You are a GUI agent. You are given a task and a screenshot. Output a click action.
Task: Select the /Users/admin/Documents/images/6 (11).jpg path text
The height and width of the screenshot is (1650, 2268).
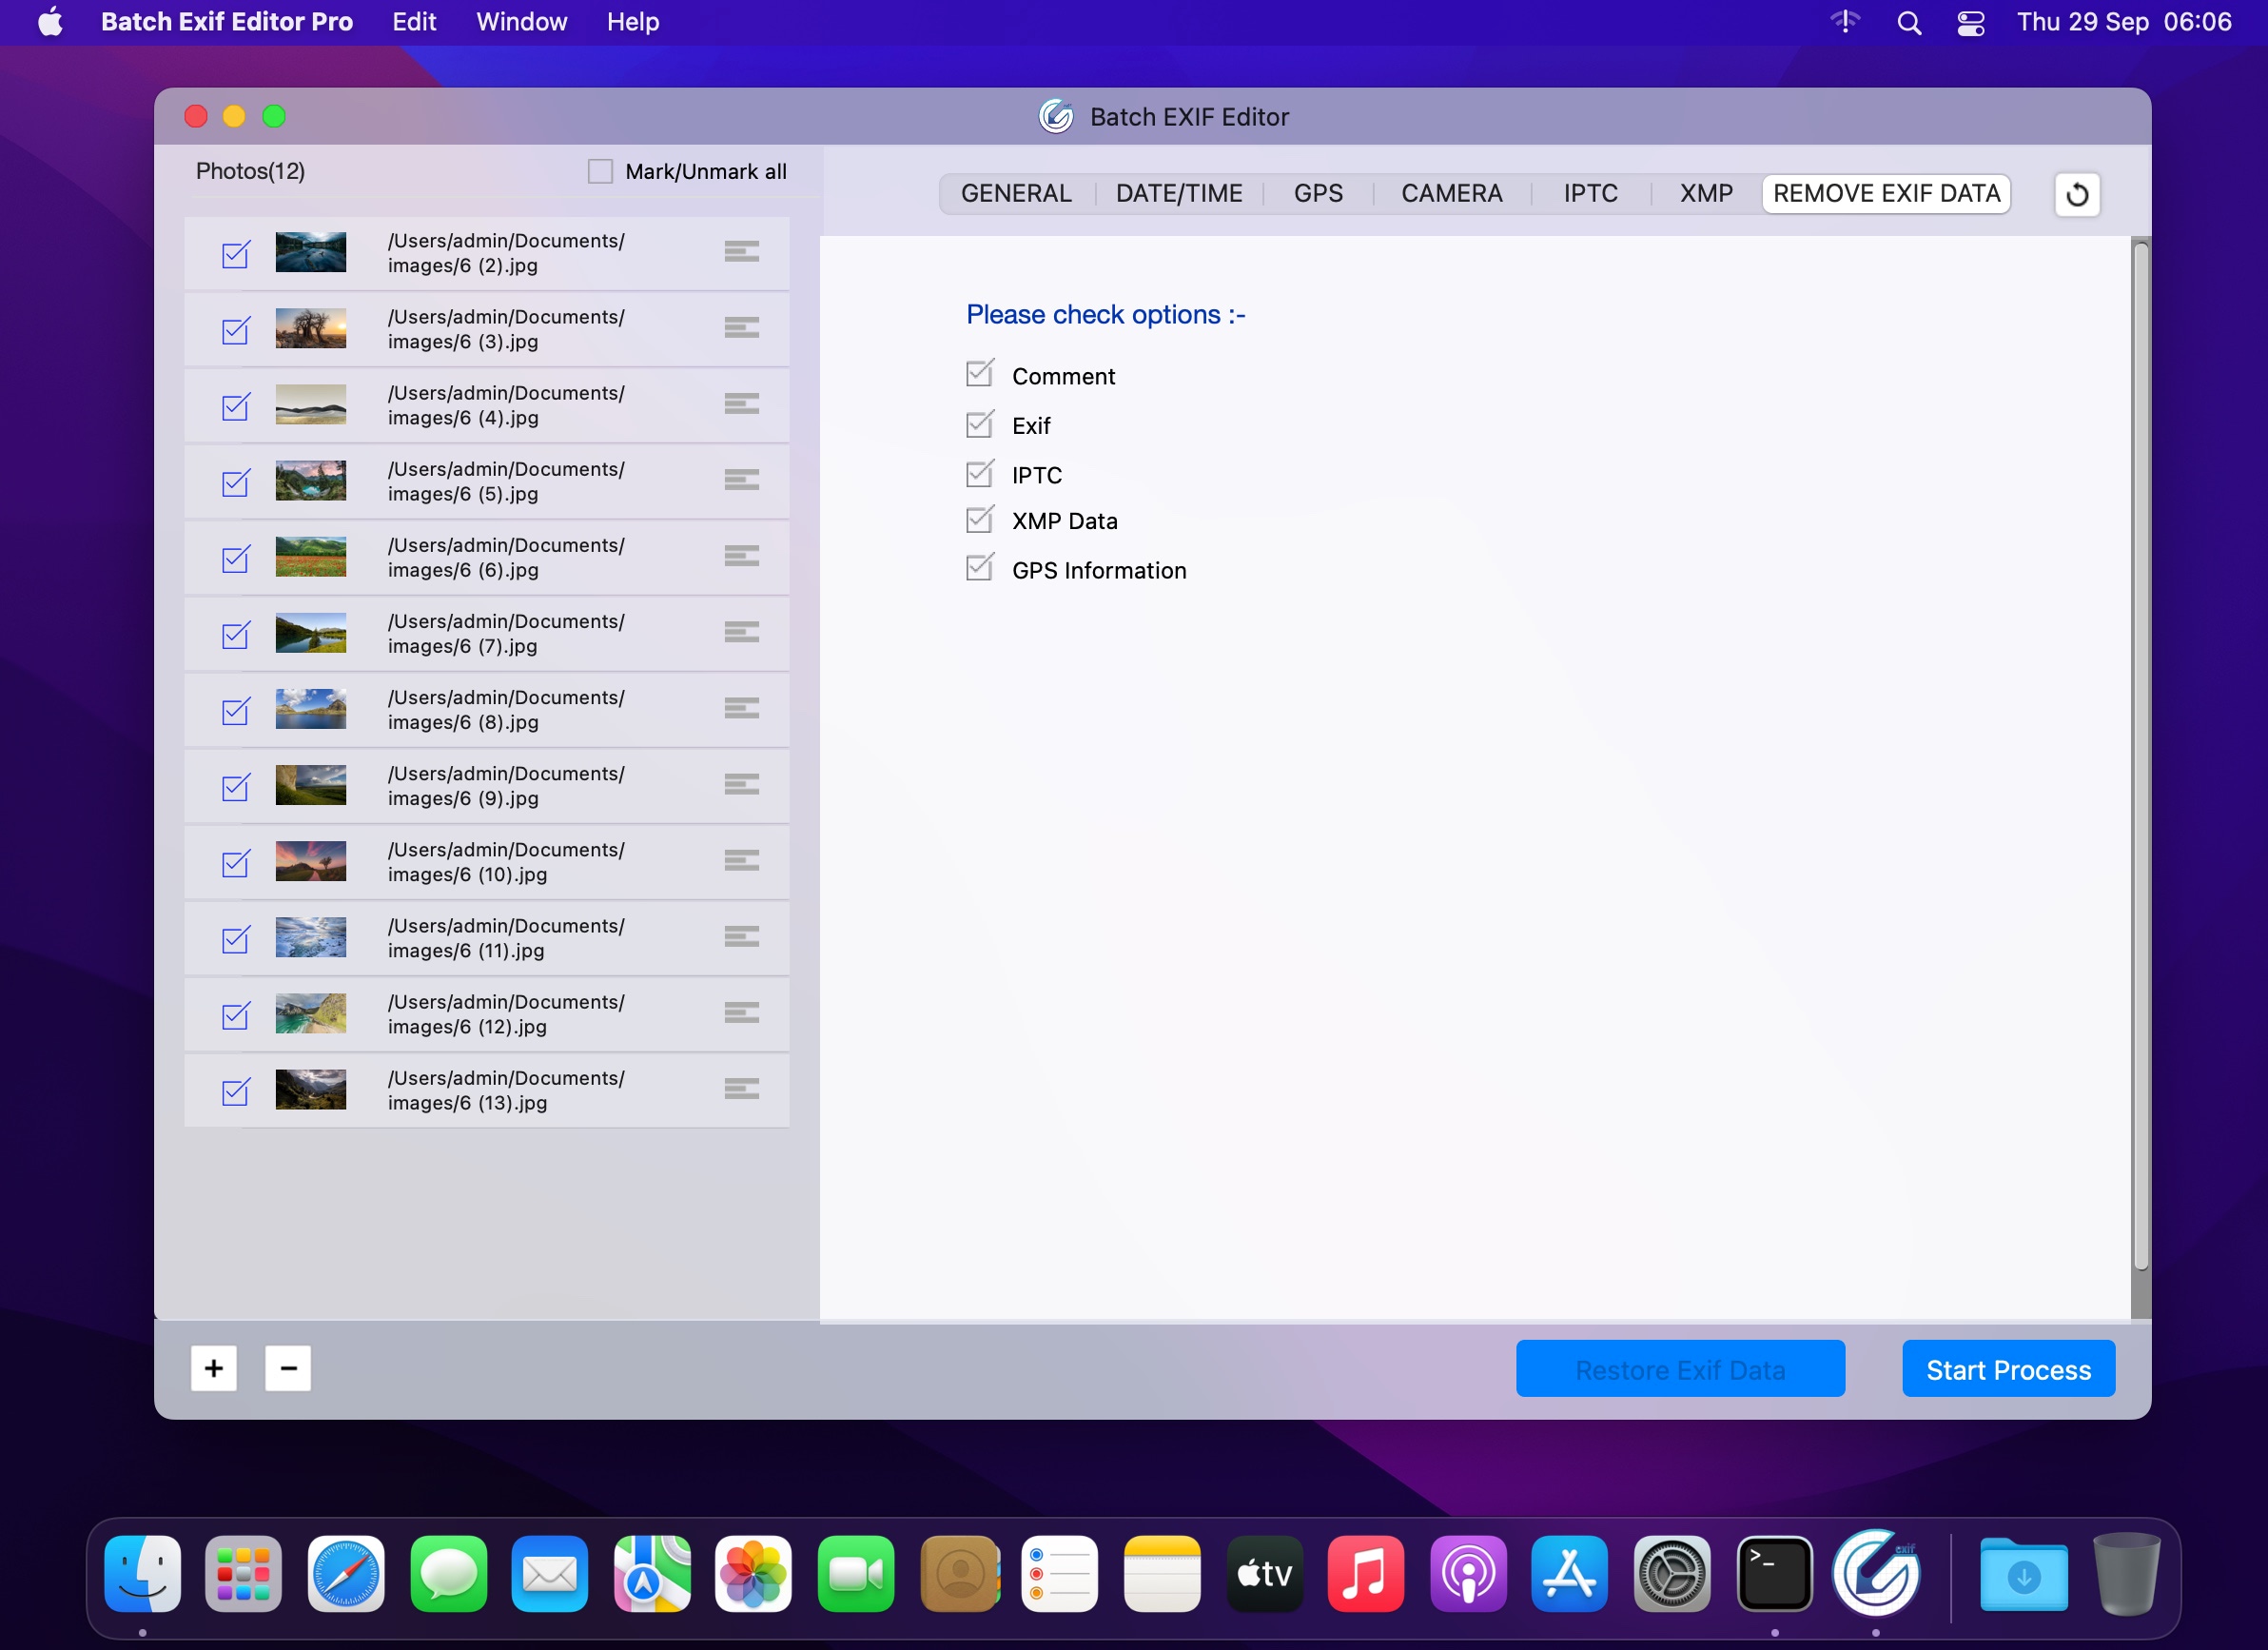tap(506, 938)
